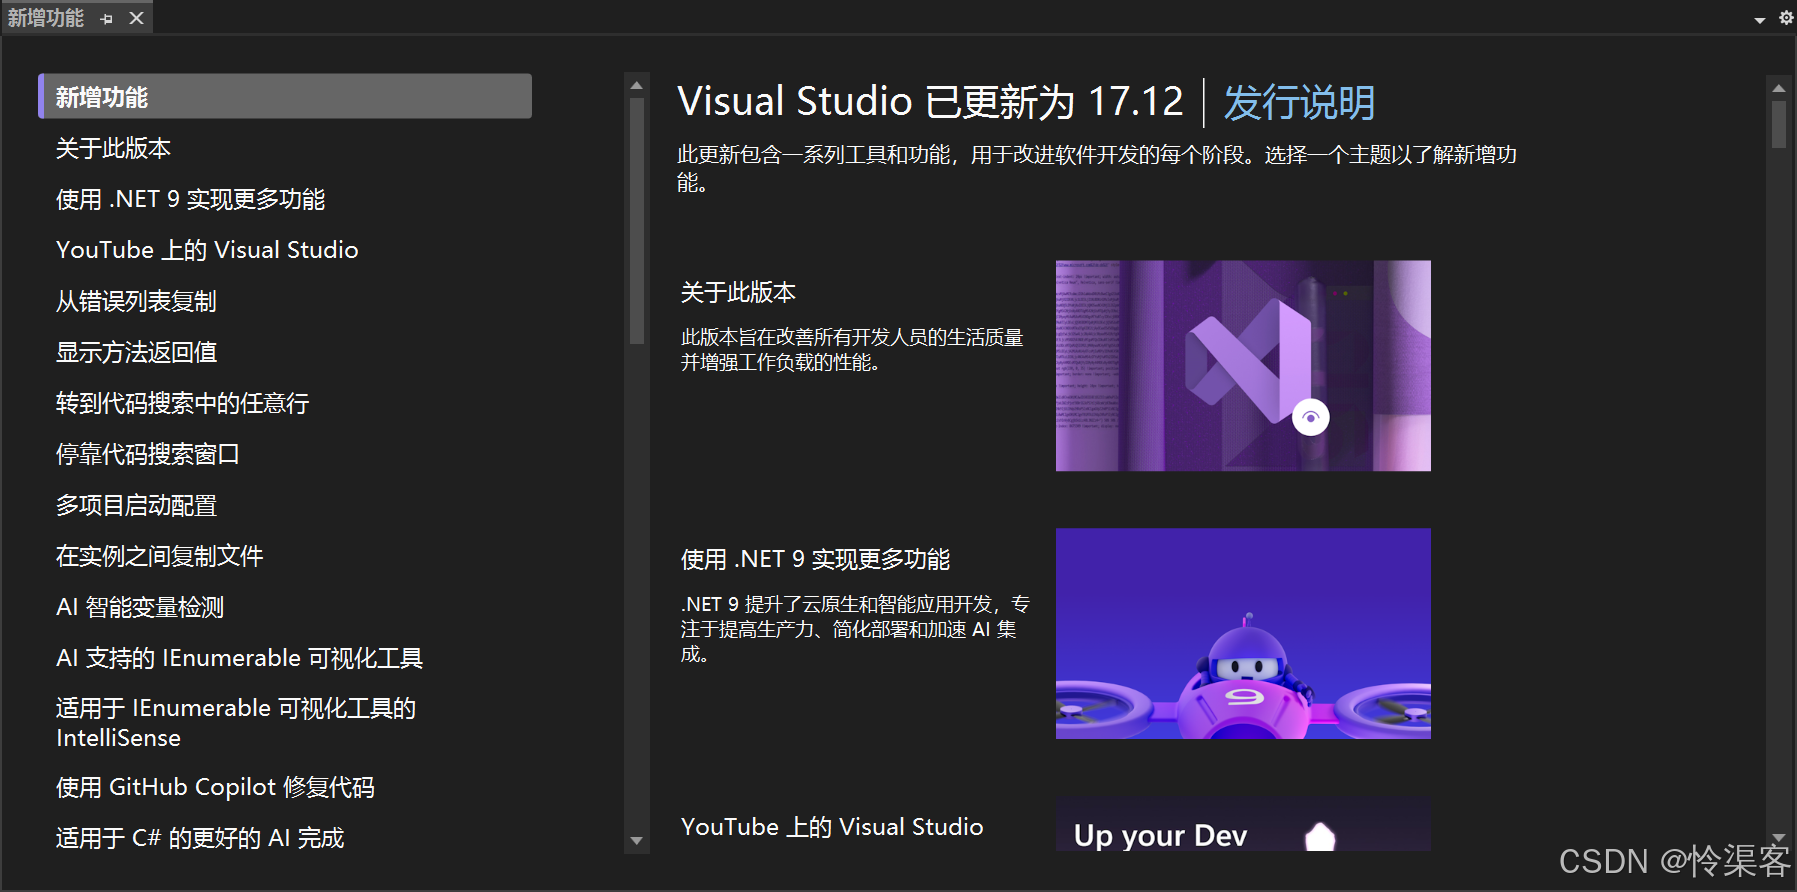Click the 新增功能 document tab title
Image resolution: width=1797 pixels, height=892 pixels.
(x=46, y=18)
